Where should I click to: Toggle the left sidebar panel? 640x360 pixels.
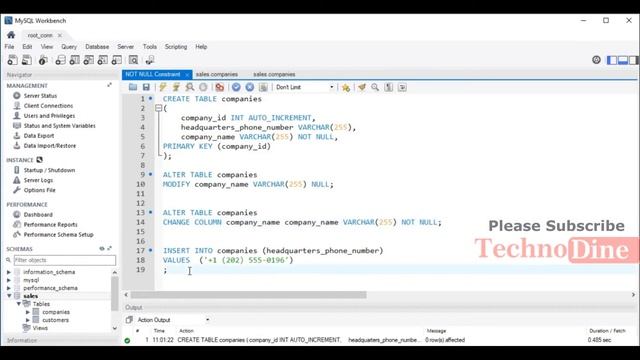(612, 60)
